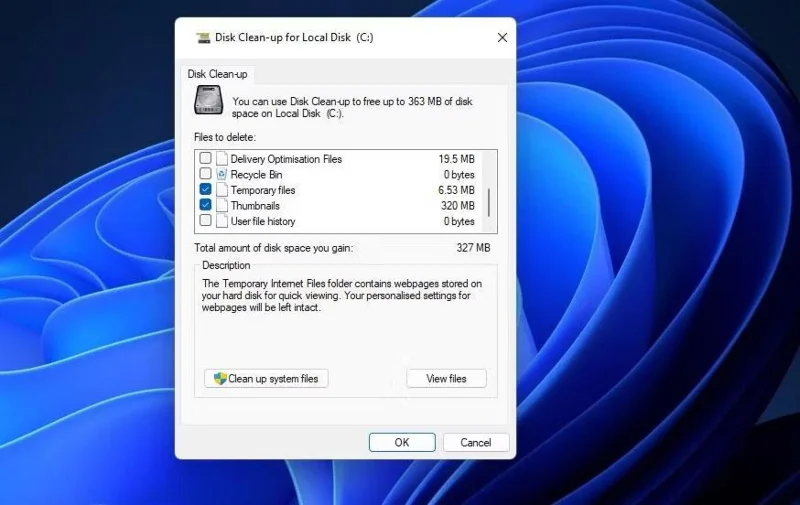This screenshot has width=800, height=505.
Task: Click the 6.53 MB size value
Action: pos(456,190)
